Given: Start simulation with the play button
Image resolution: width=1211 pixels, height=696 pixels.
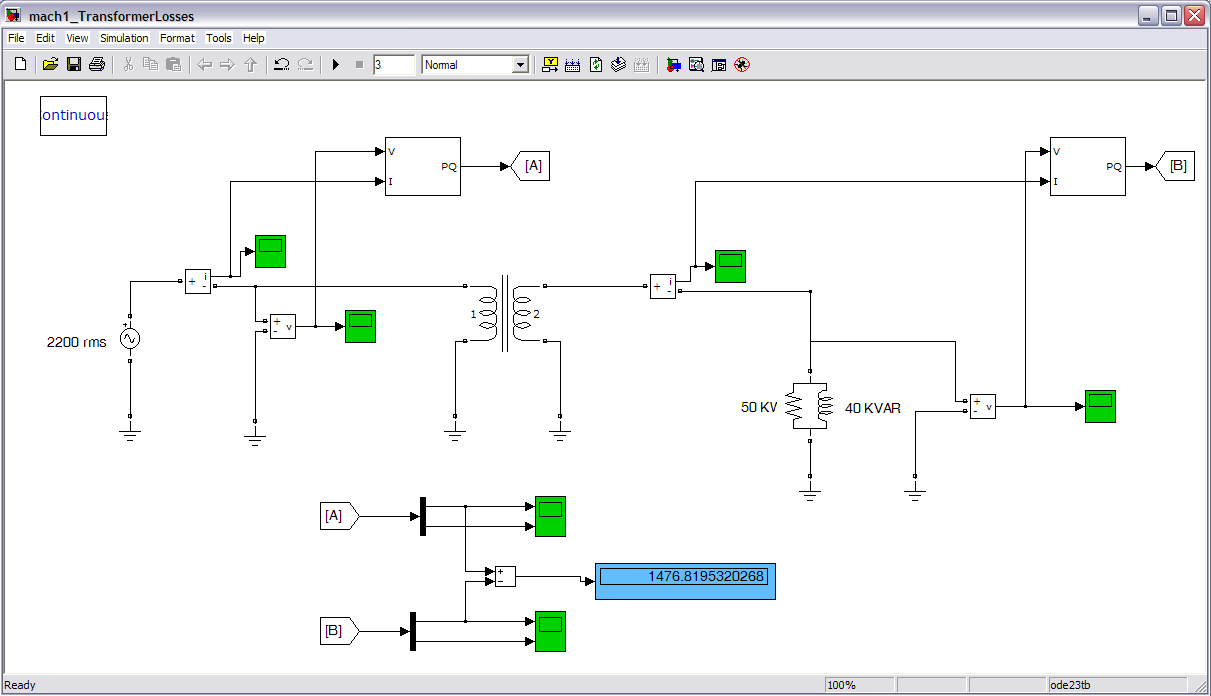Looking at the screenshot, I should pos(336,65).
